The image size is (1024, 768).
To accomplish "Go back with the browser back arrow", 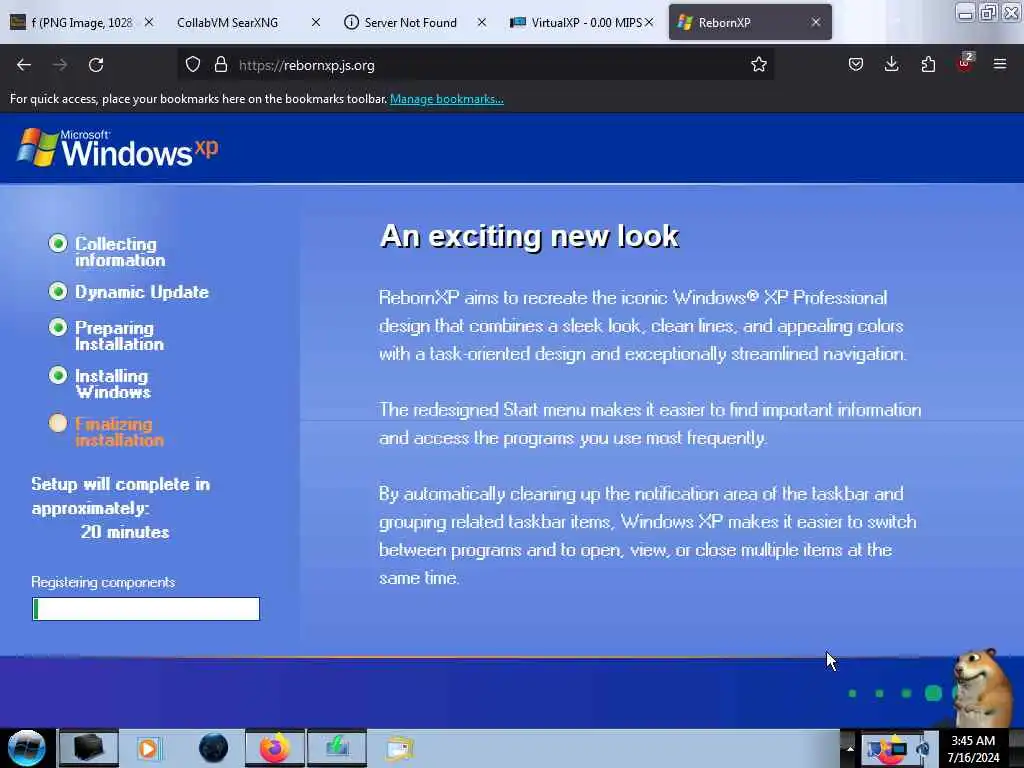I will coord(24,65).
